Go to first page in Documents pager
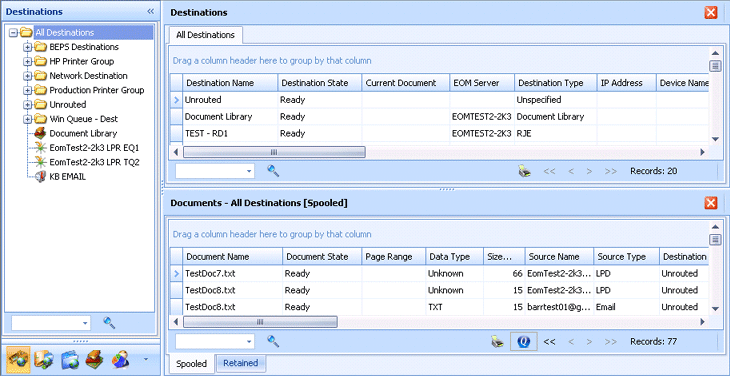Viewport: 730px width, 376px height. (x=549, y=342)
